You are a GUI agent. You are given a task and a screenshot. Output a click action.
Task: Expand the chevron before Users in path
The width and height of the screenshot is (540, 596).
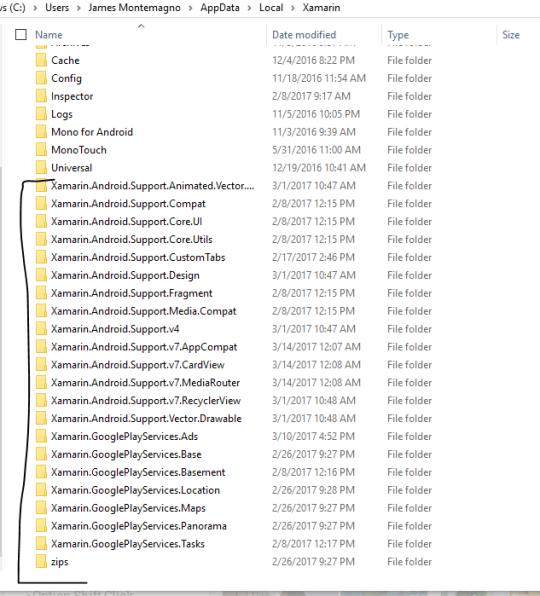[35, 8]
